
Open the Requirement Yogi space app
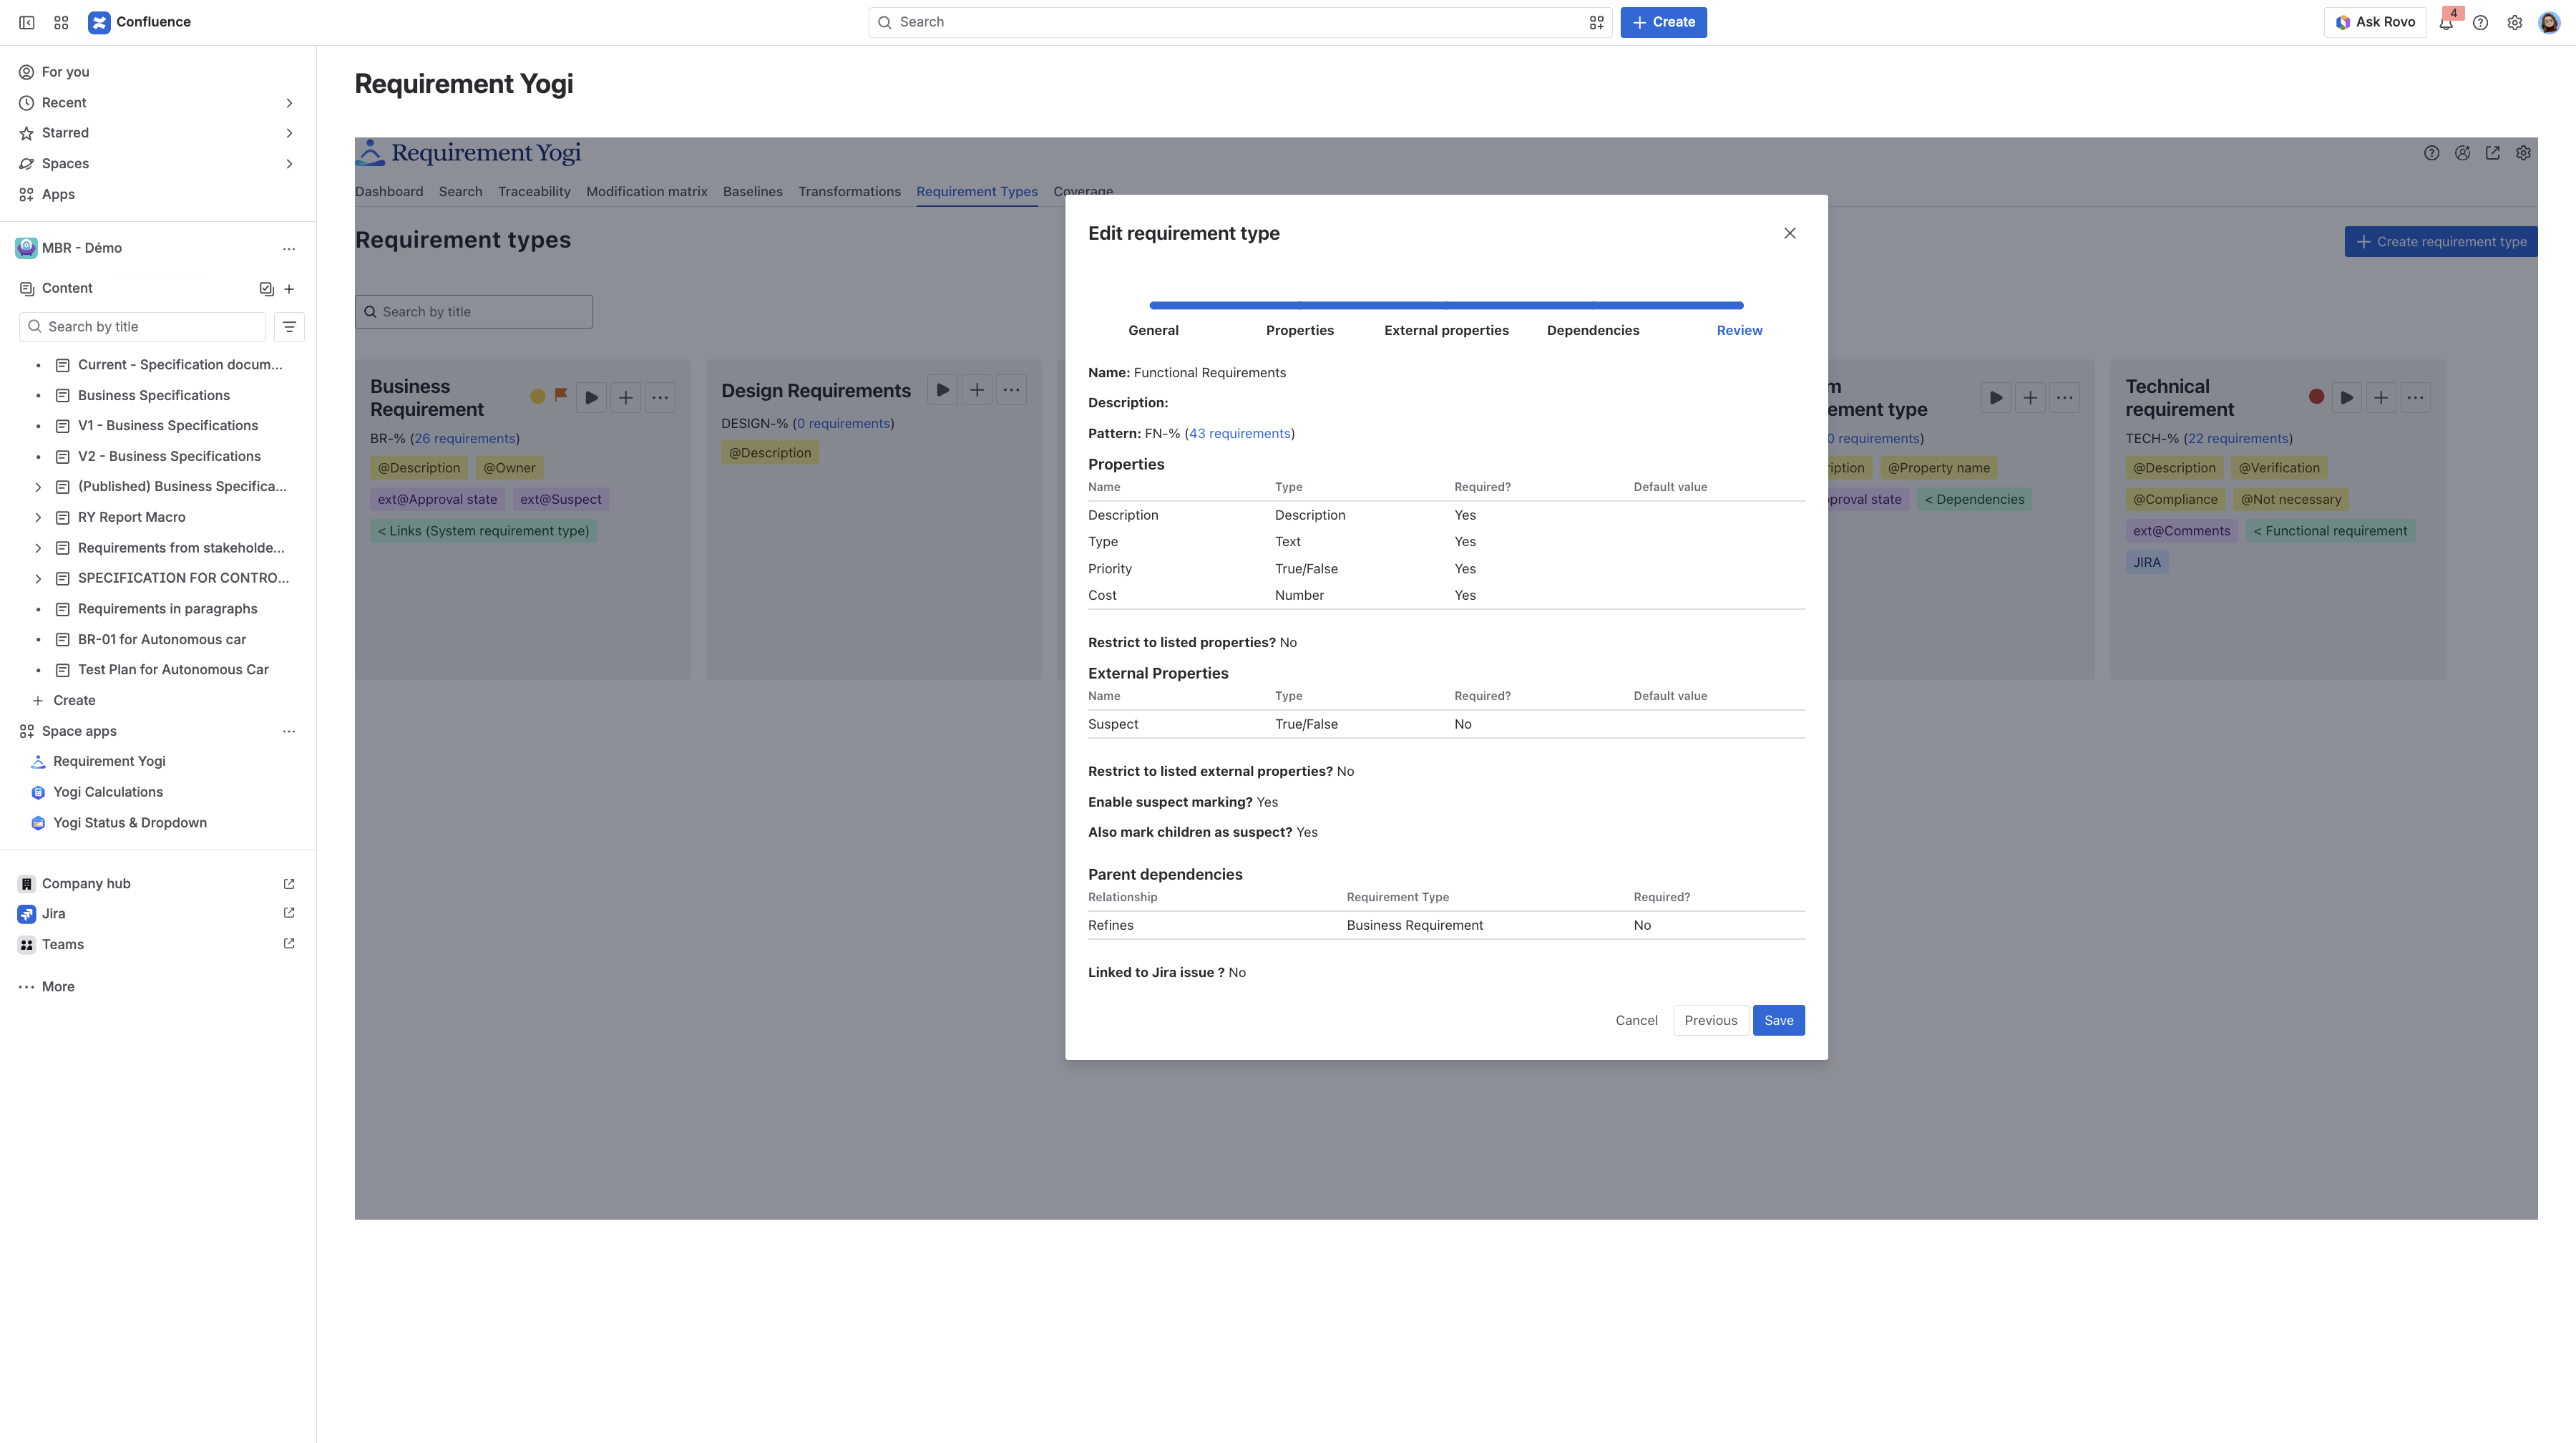[109, 761]
